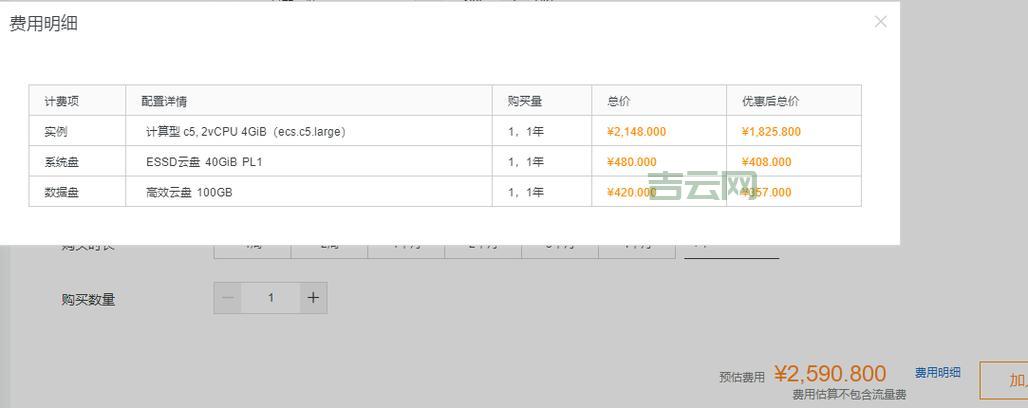Viewport: 1028px width, 408px height.
Task: Click the 高效云盘 100GB configuration detail
Action: (189, 192)
